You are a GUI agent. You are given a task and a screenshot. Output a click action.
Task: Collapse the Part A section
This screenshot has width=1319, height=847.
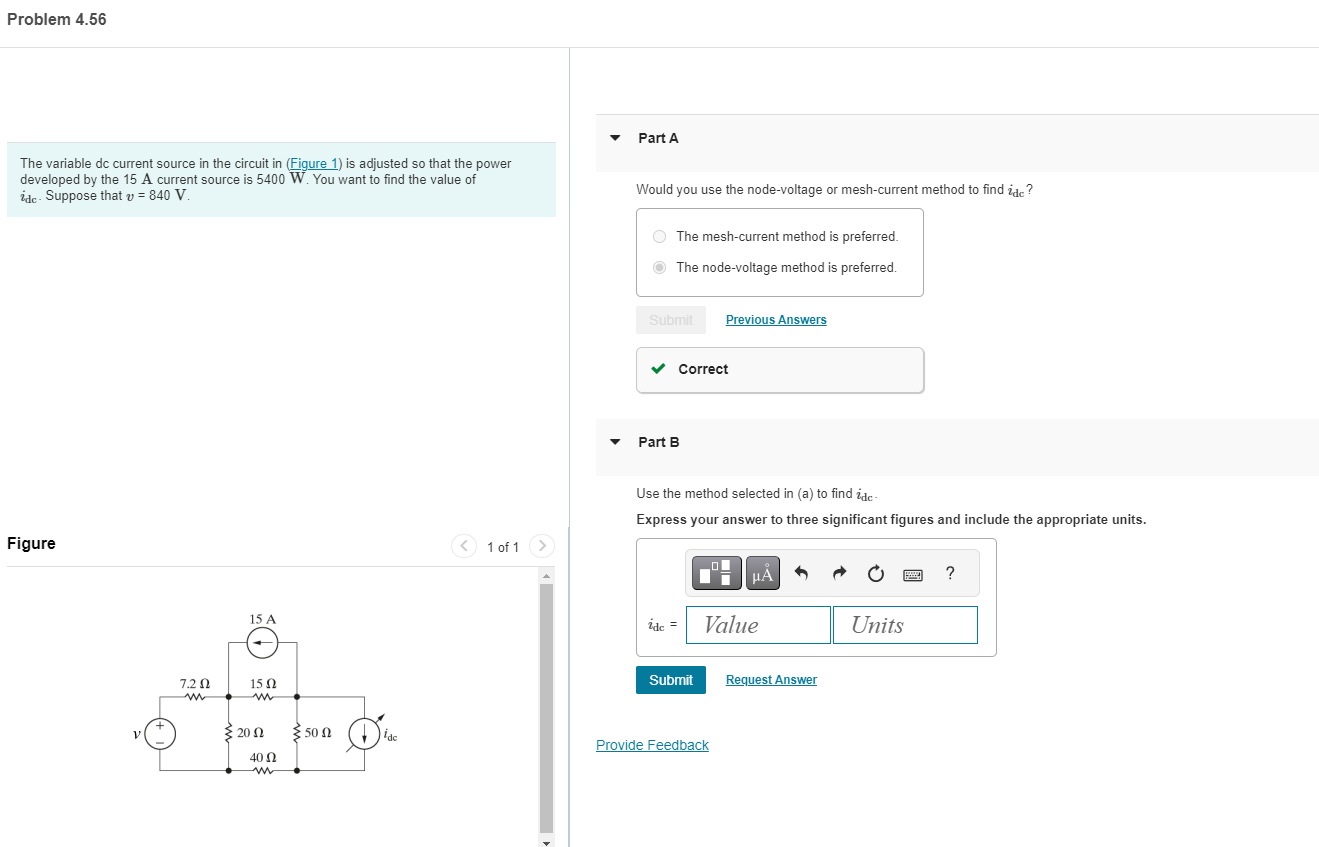click(x=615, y=140)
